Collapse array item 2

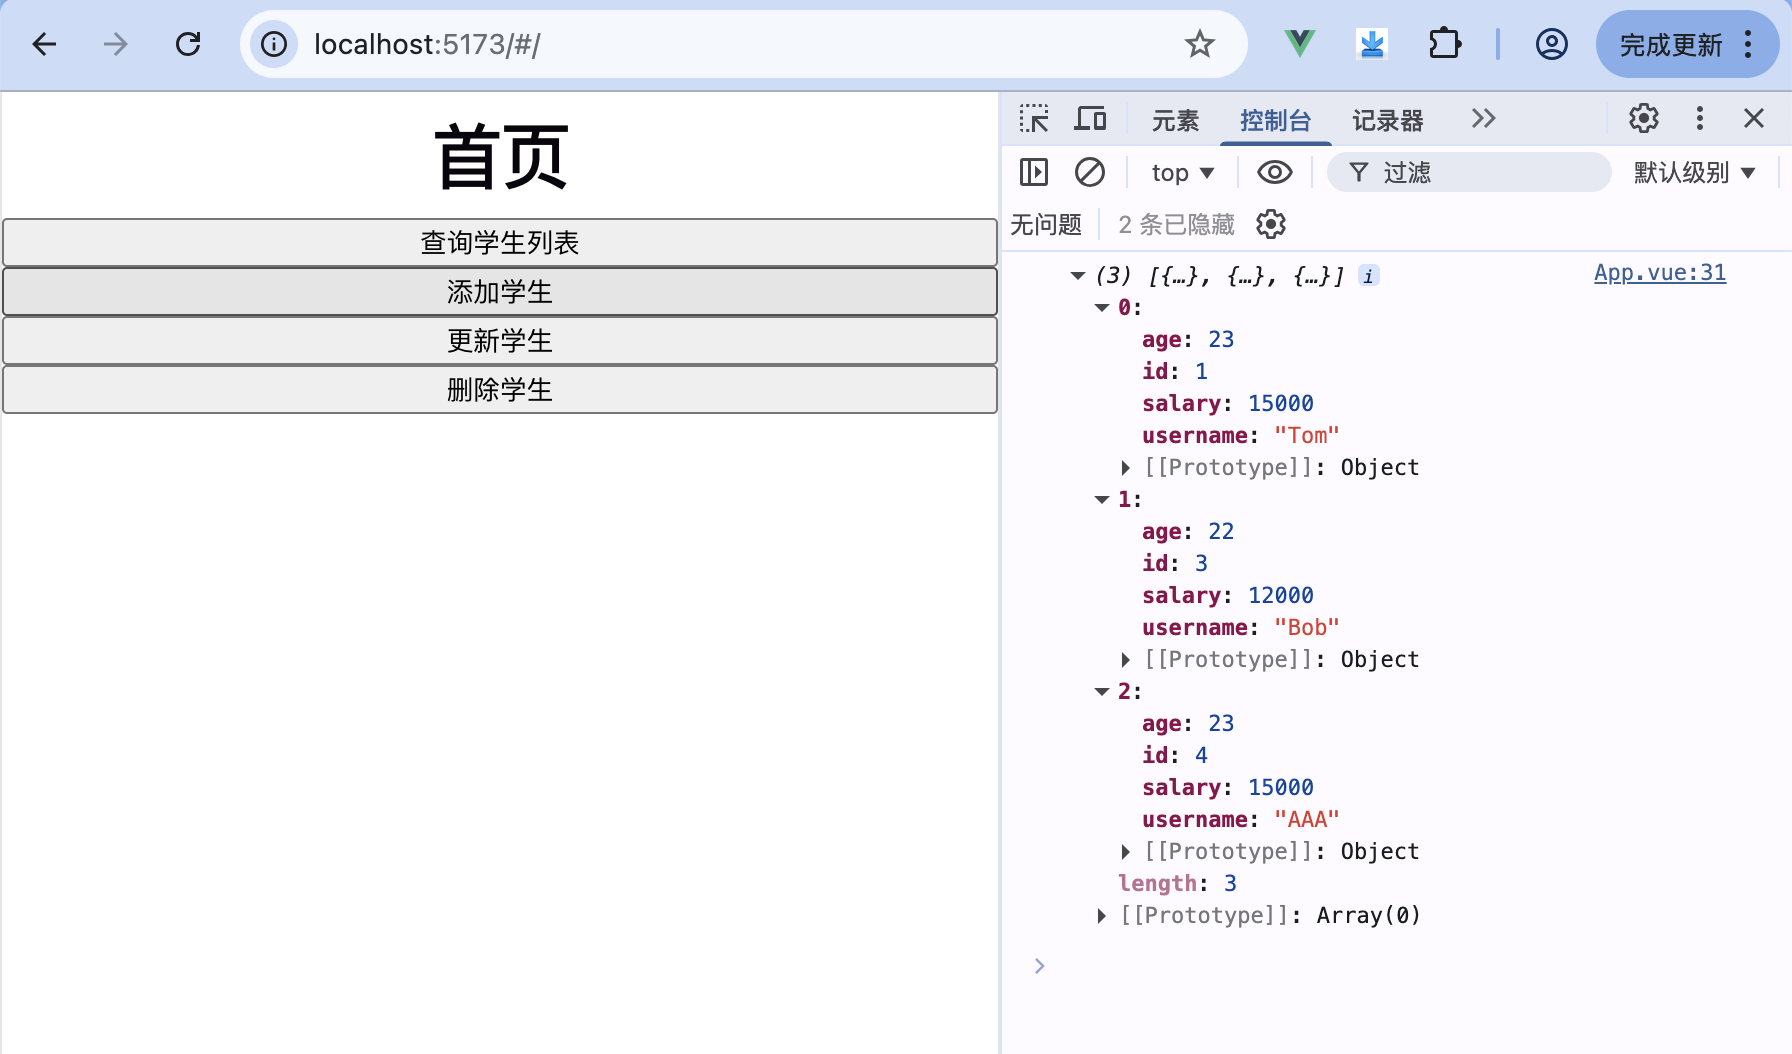pyautogui.click(x=1102, y=692)
